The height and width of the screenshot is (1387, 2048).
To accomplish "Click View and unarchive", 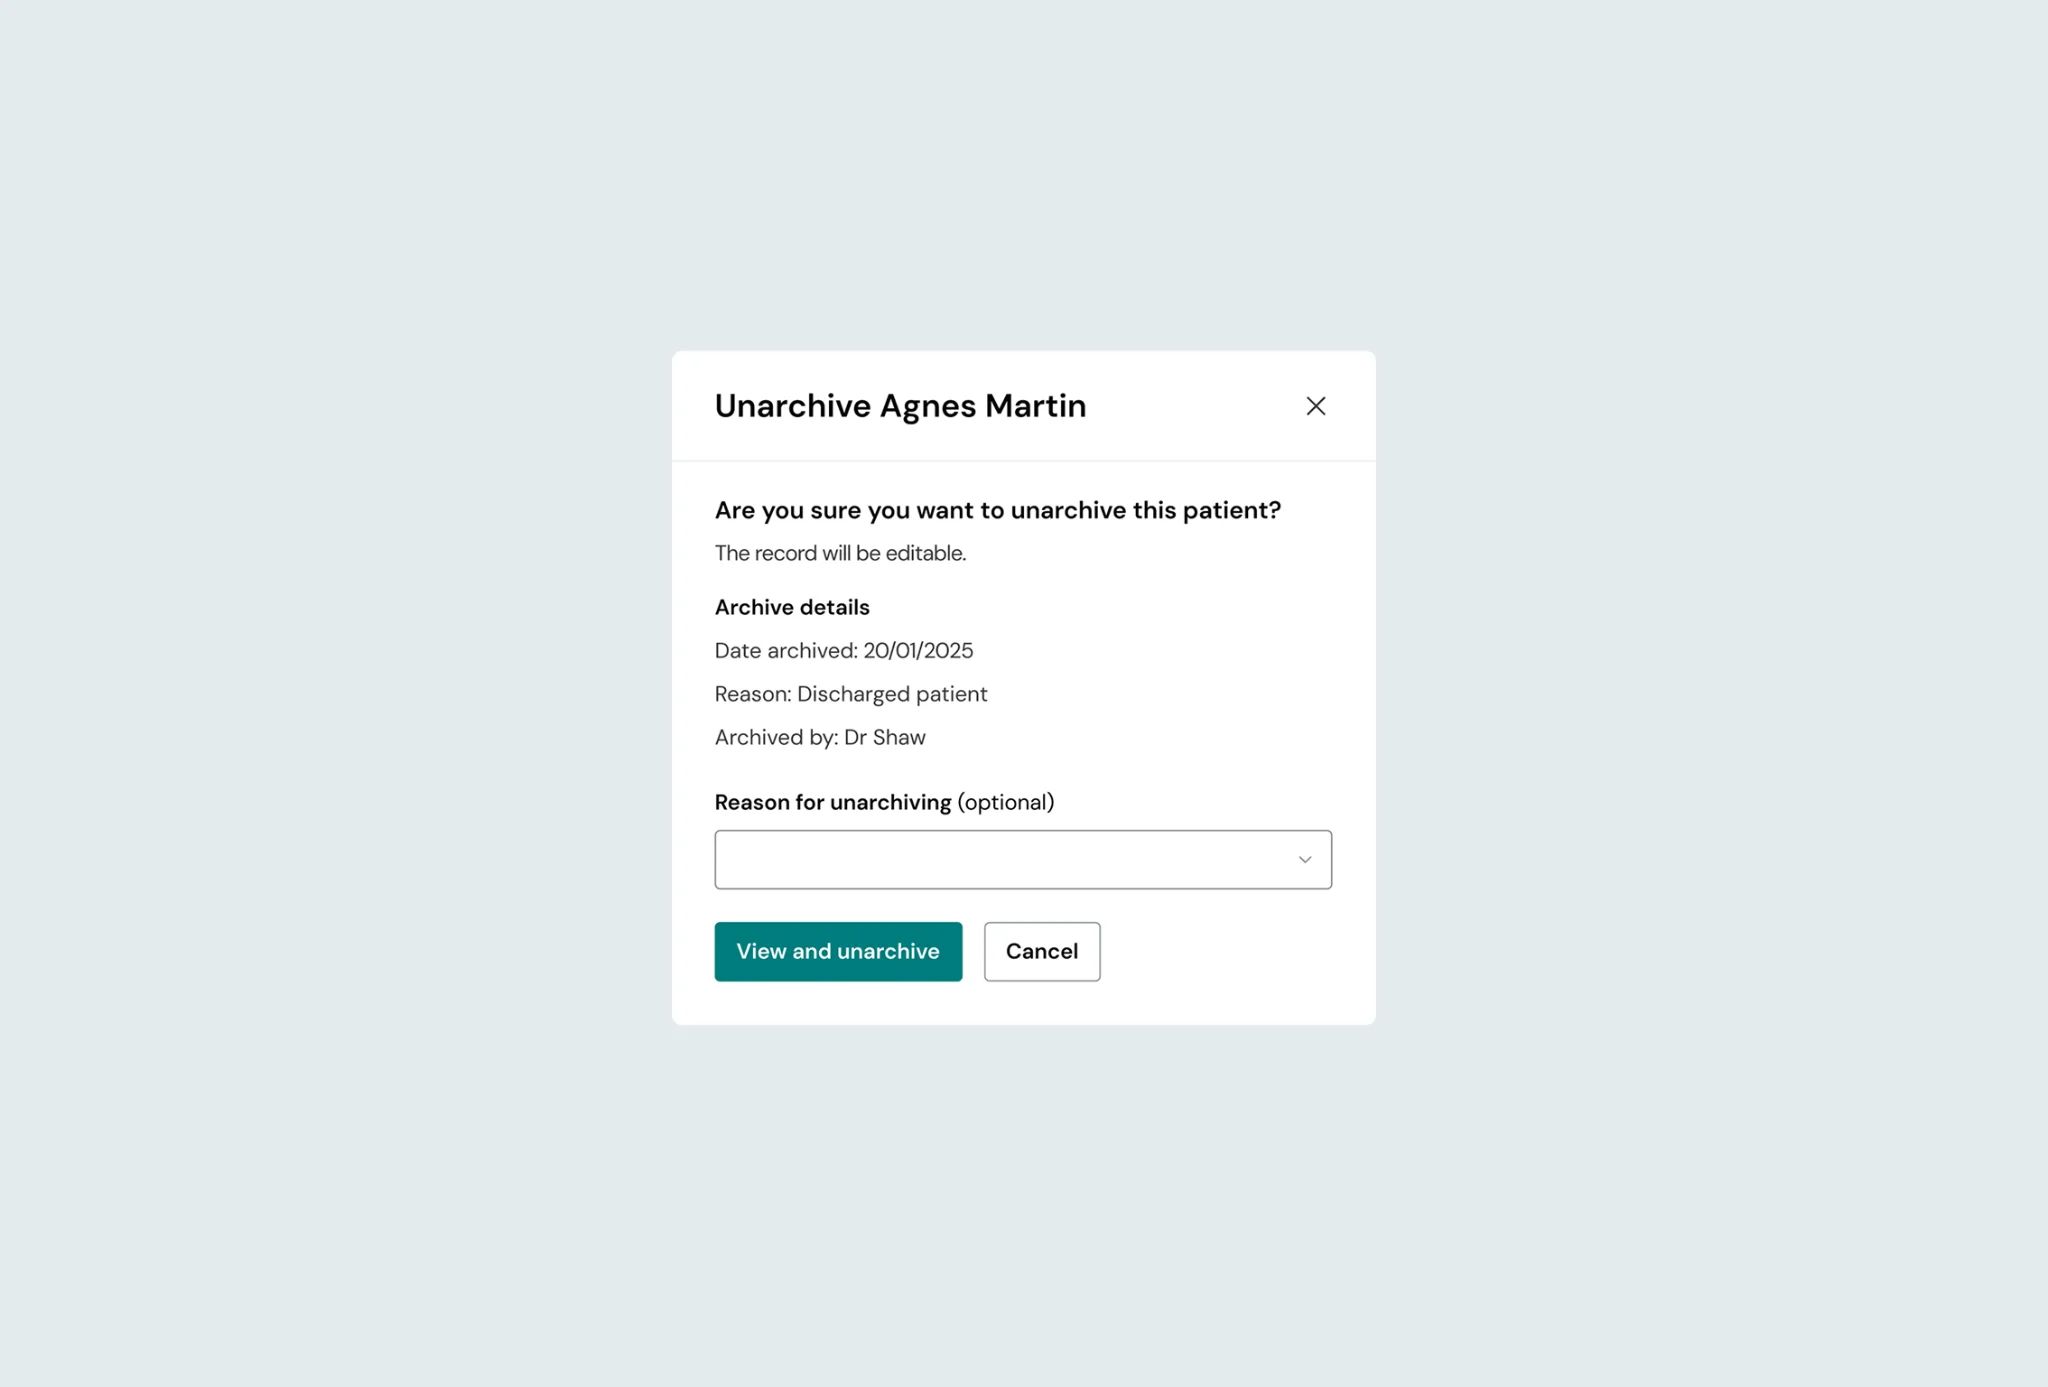I will (x=838, y=951).
